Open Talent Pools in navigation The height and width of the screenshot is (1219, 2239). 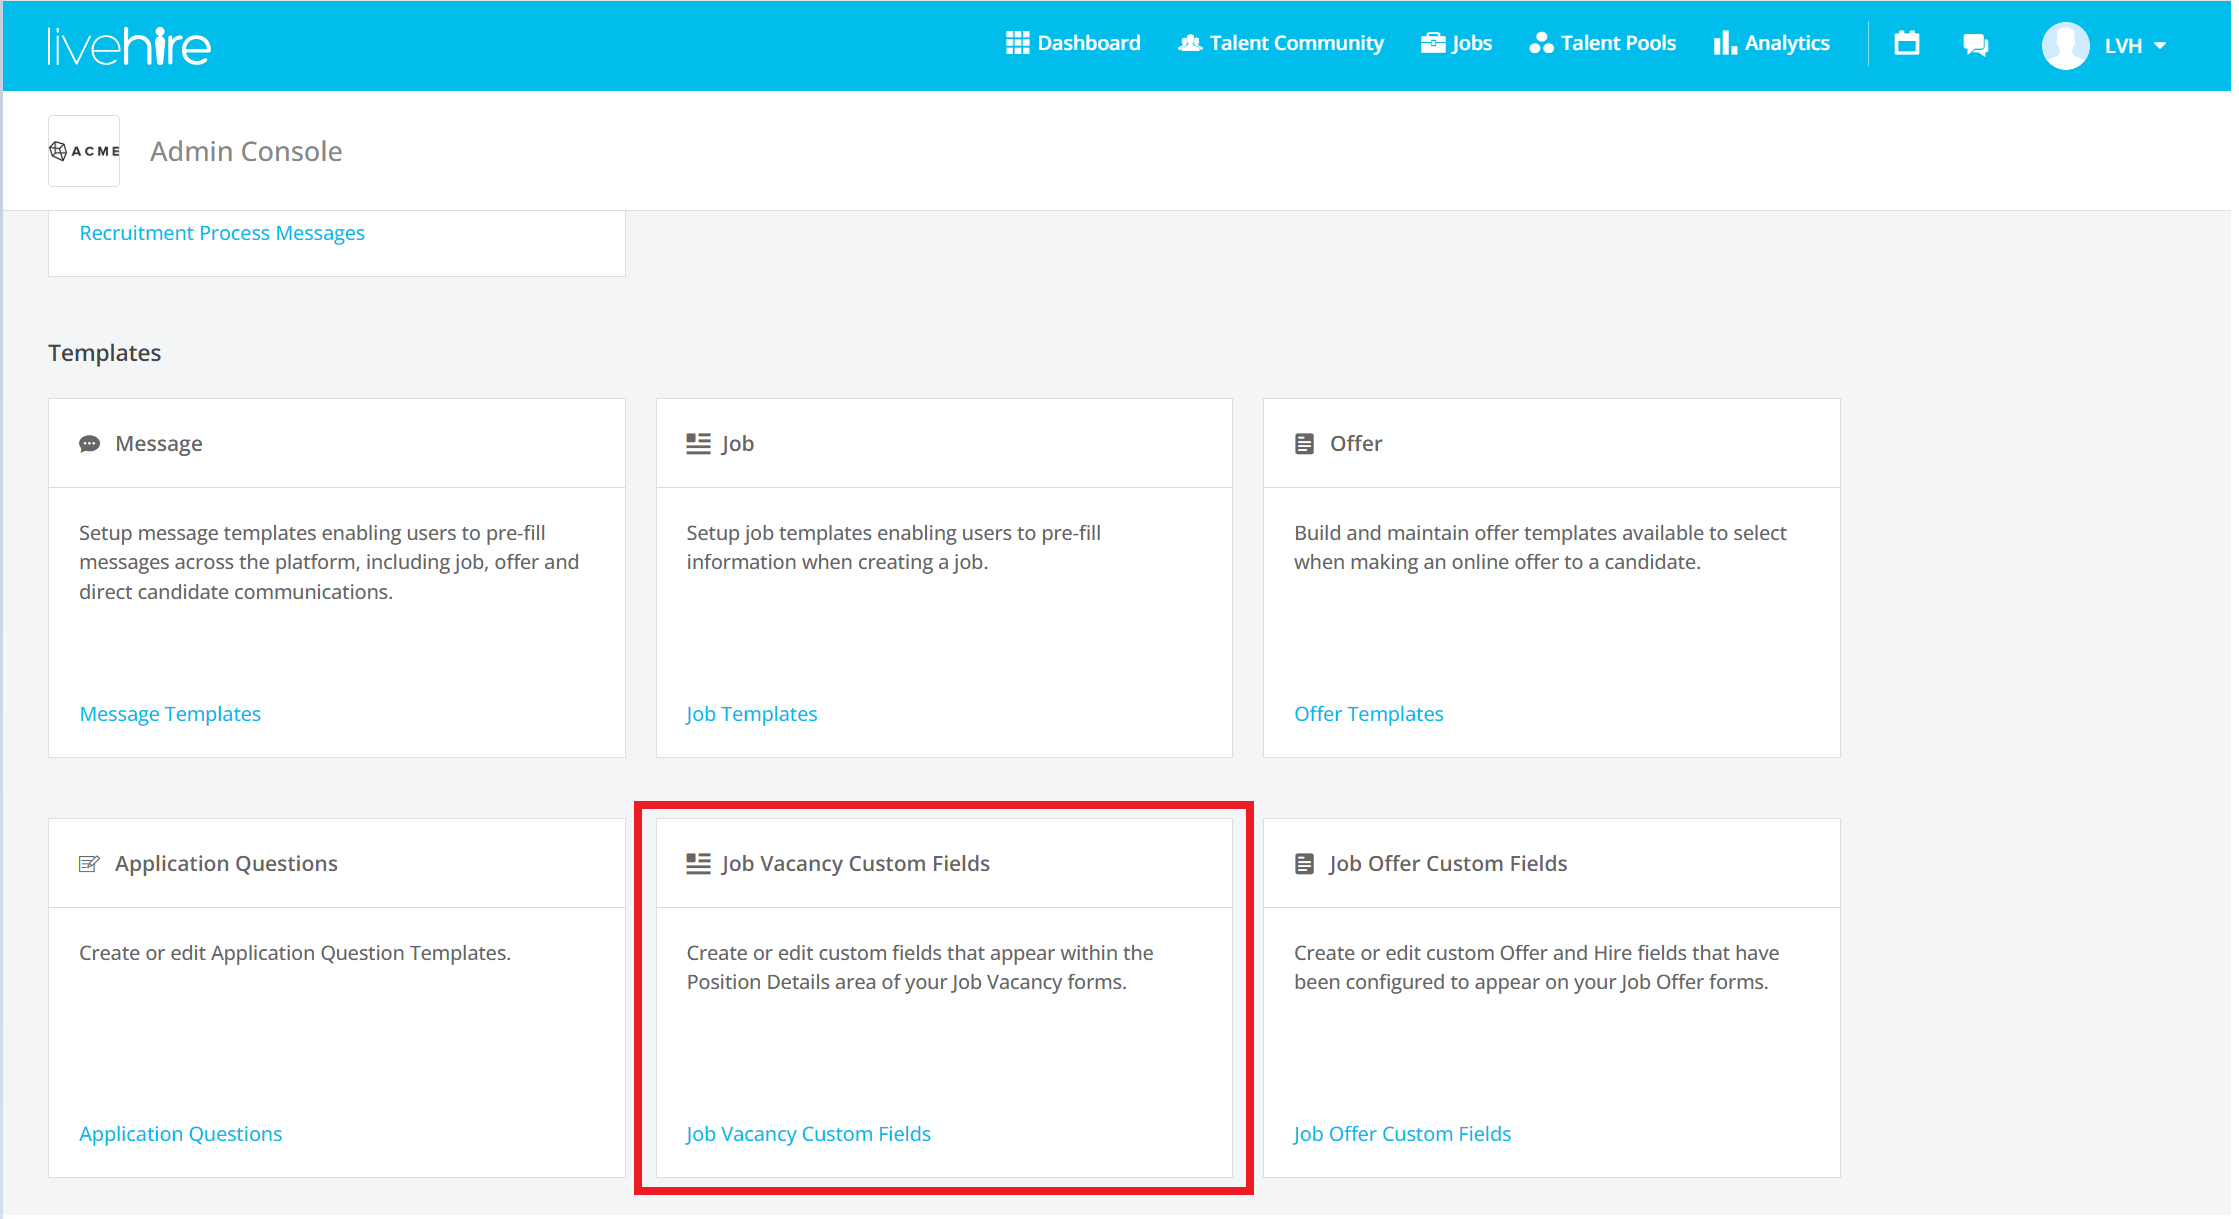(x=1602, y=43)
